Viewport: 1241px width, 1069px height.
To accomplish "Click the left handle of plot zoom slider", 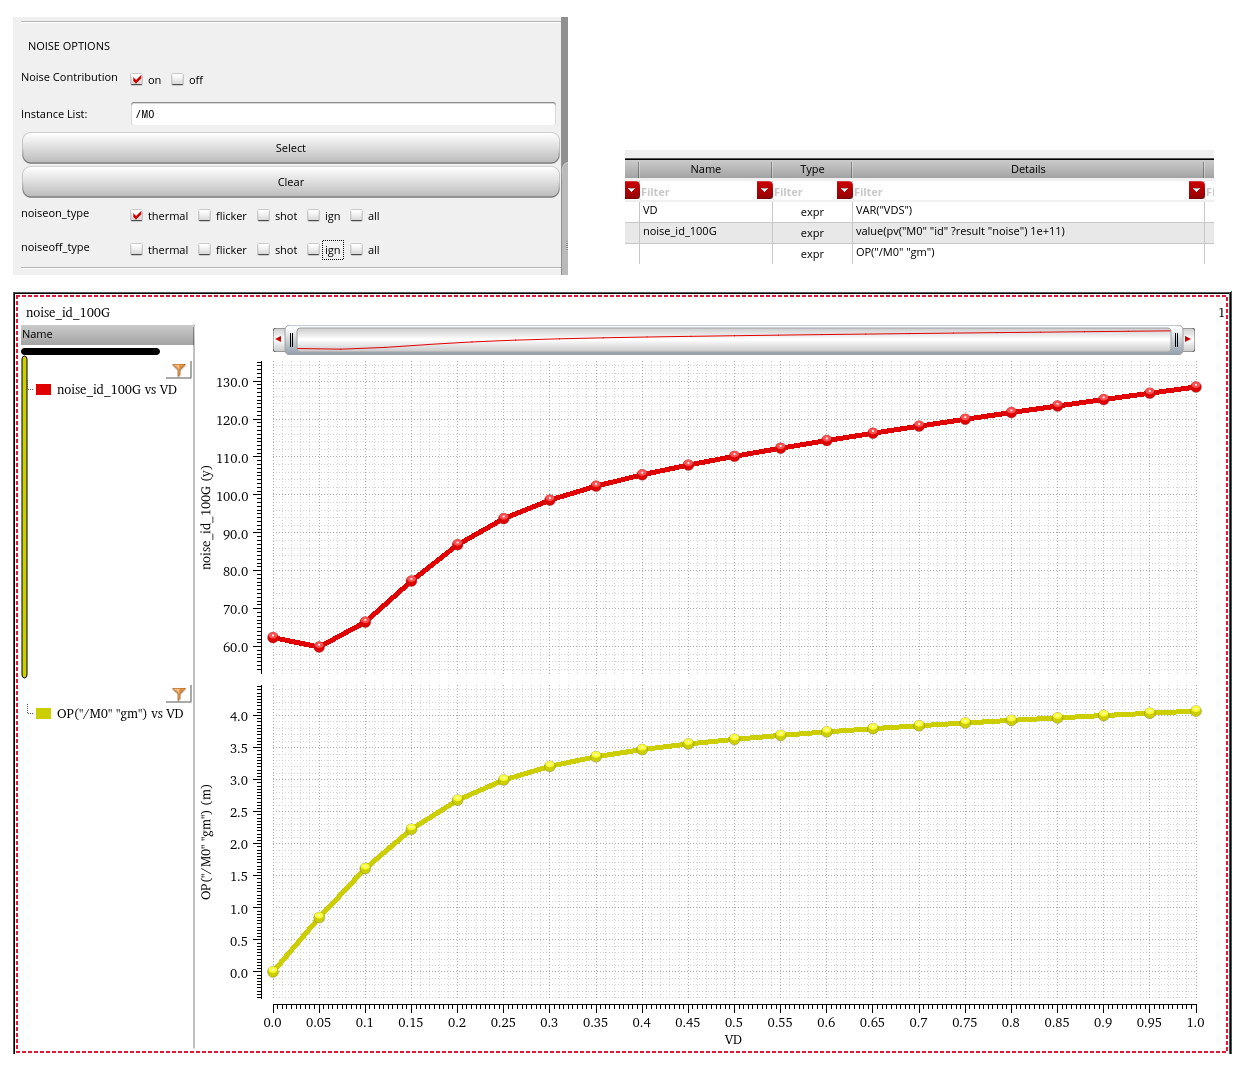I will click(x=291, y=340).
